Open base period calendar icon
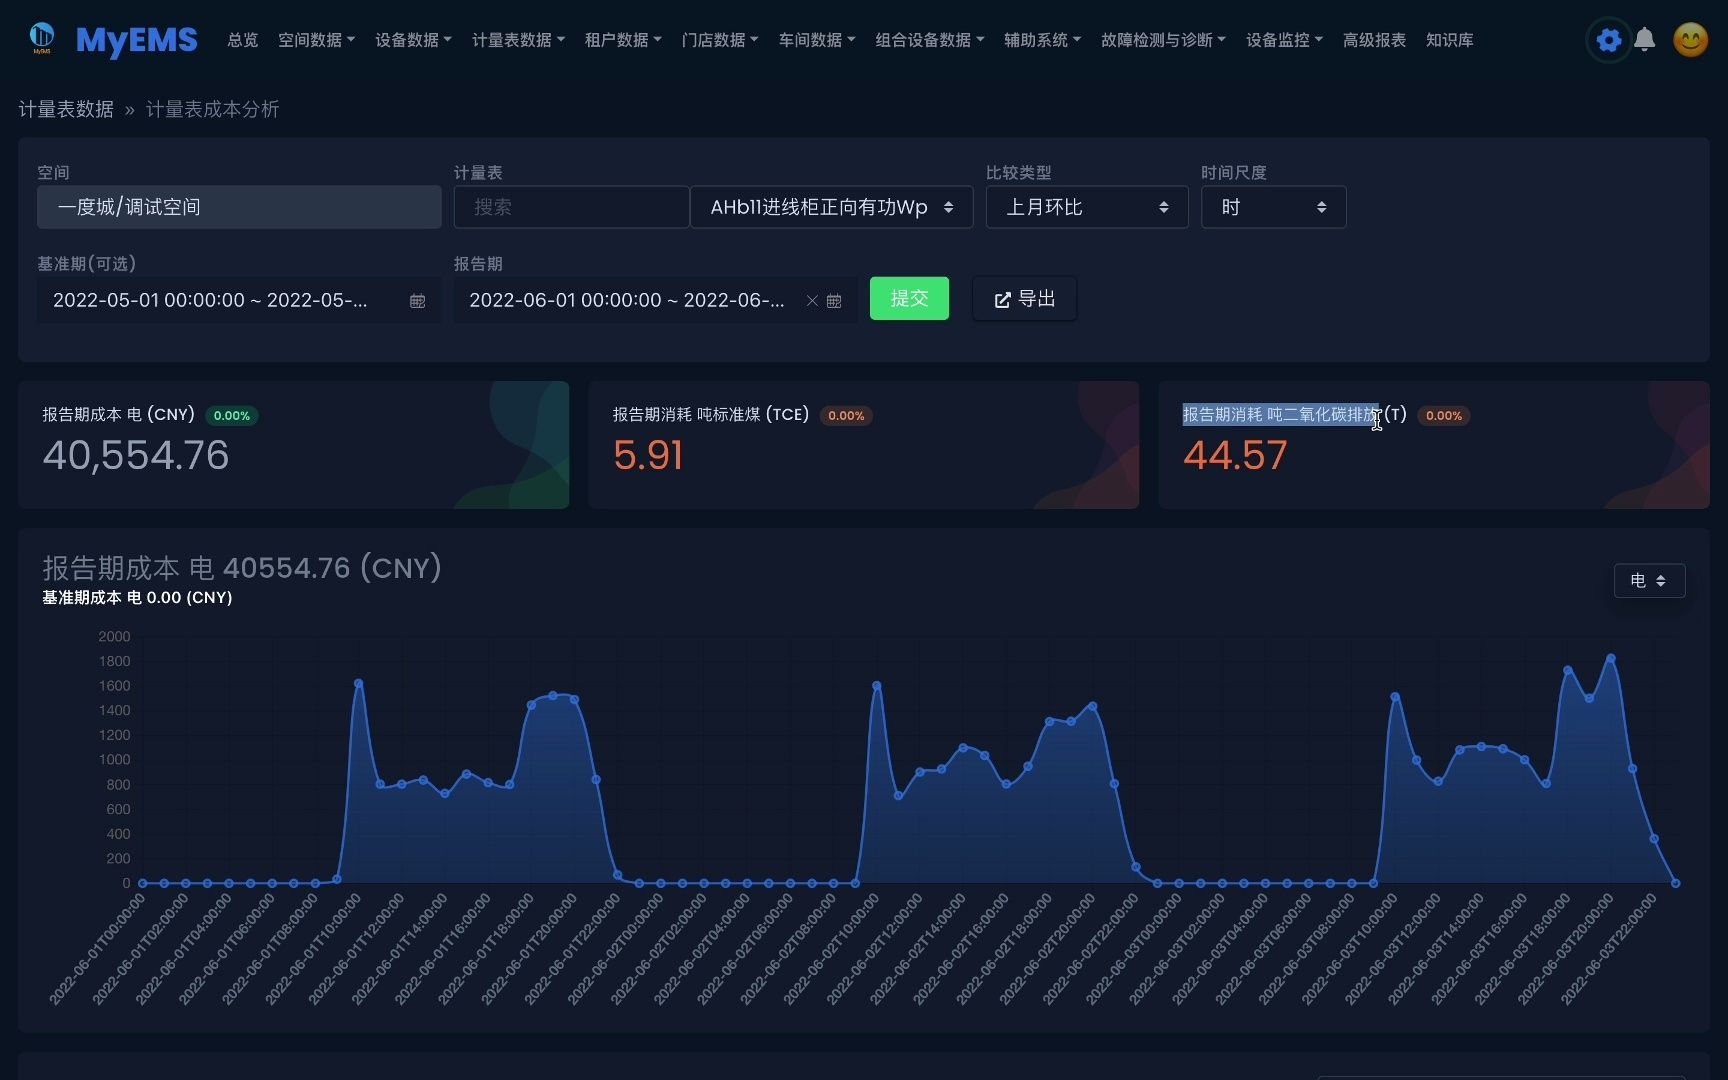Viewport: 1728px width, 1080px height. click(x=418, y=301)
